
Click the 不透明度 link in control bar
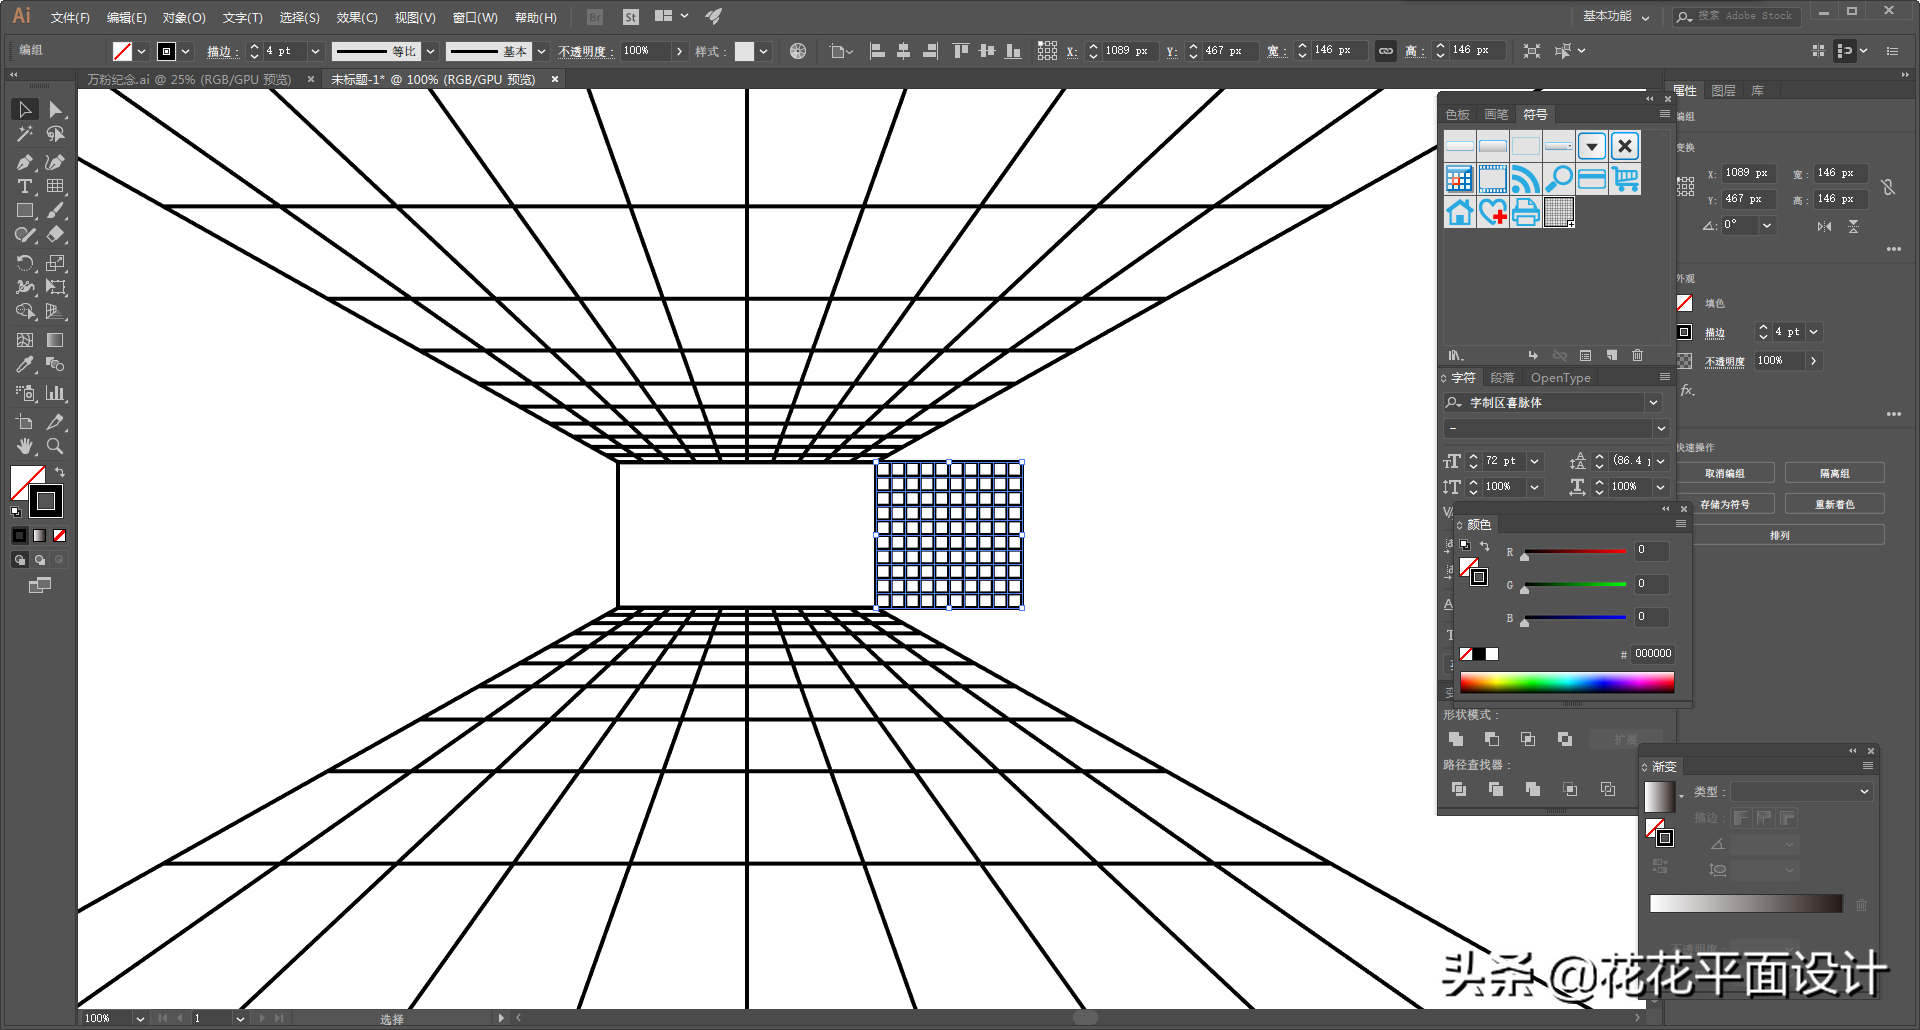click(583, 51)
